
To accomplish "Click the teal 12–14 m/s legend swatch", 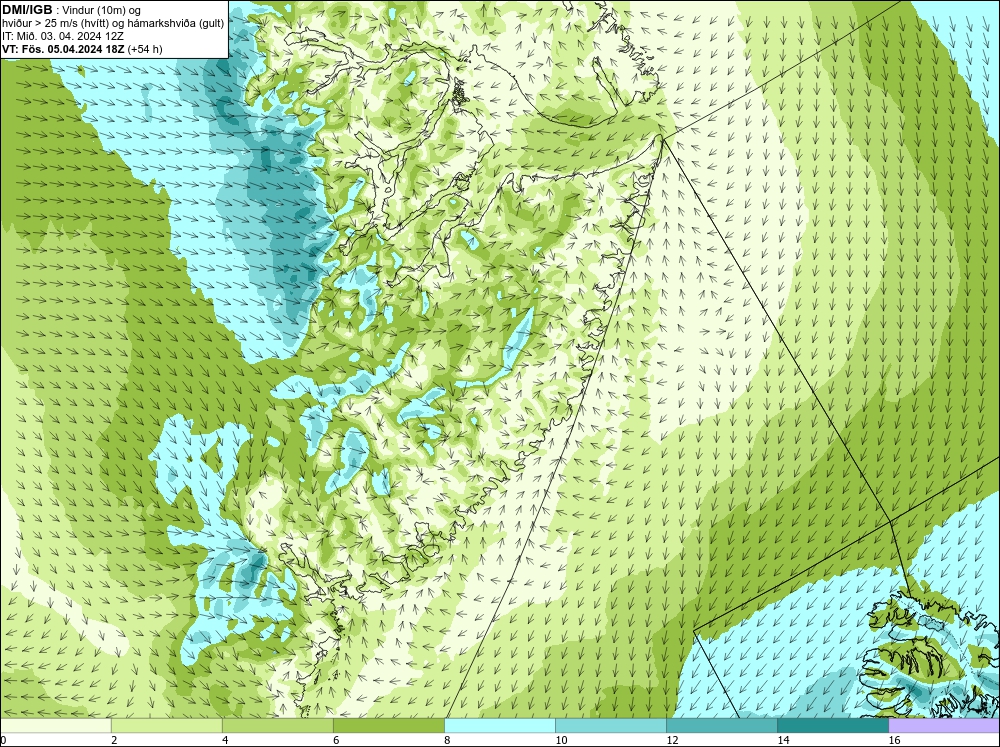I will tap(721, 725).
